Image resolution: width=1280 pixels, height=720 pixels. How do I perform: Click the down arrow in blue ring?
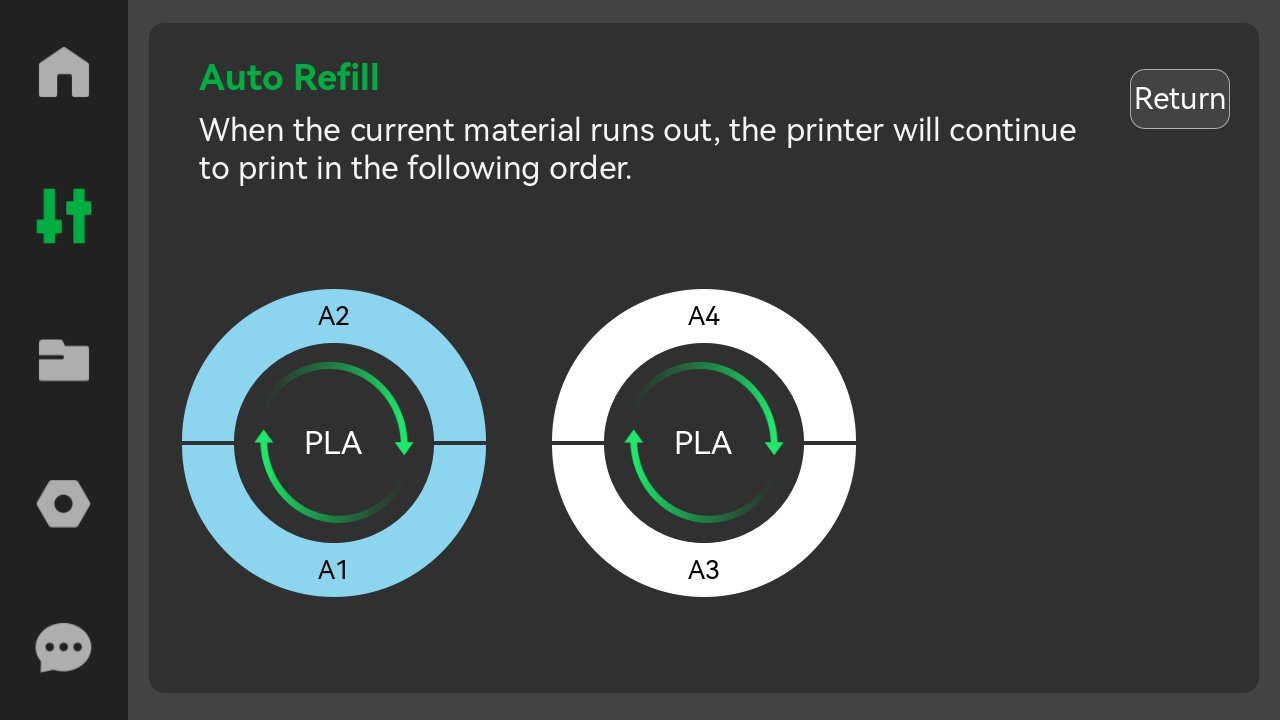404,445
